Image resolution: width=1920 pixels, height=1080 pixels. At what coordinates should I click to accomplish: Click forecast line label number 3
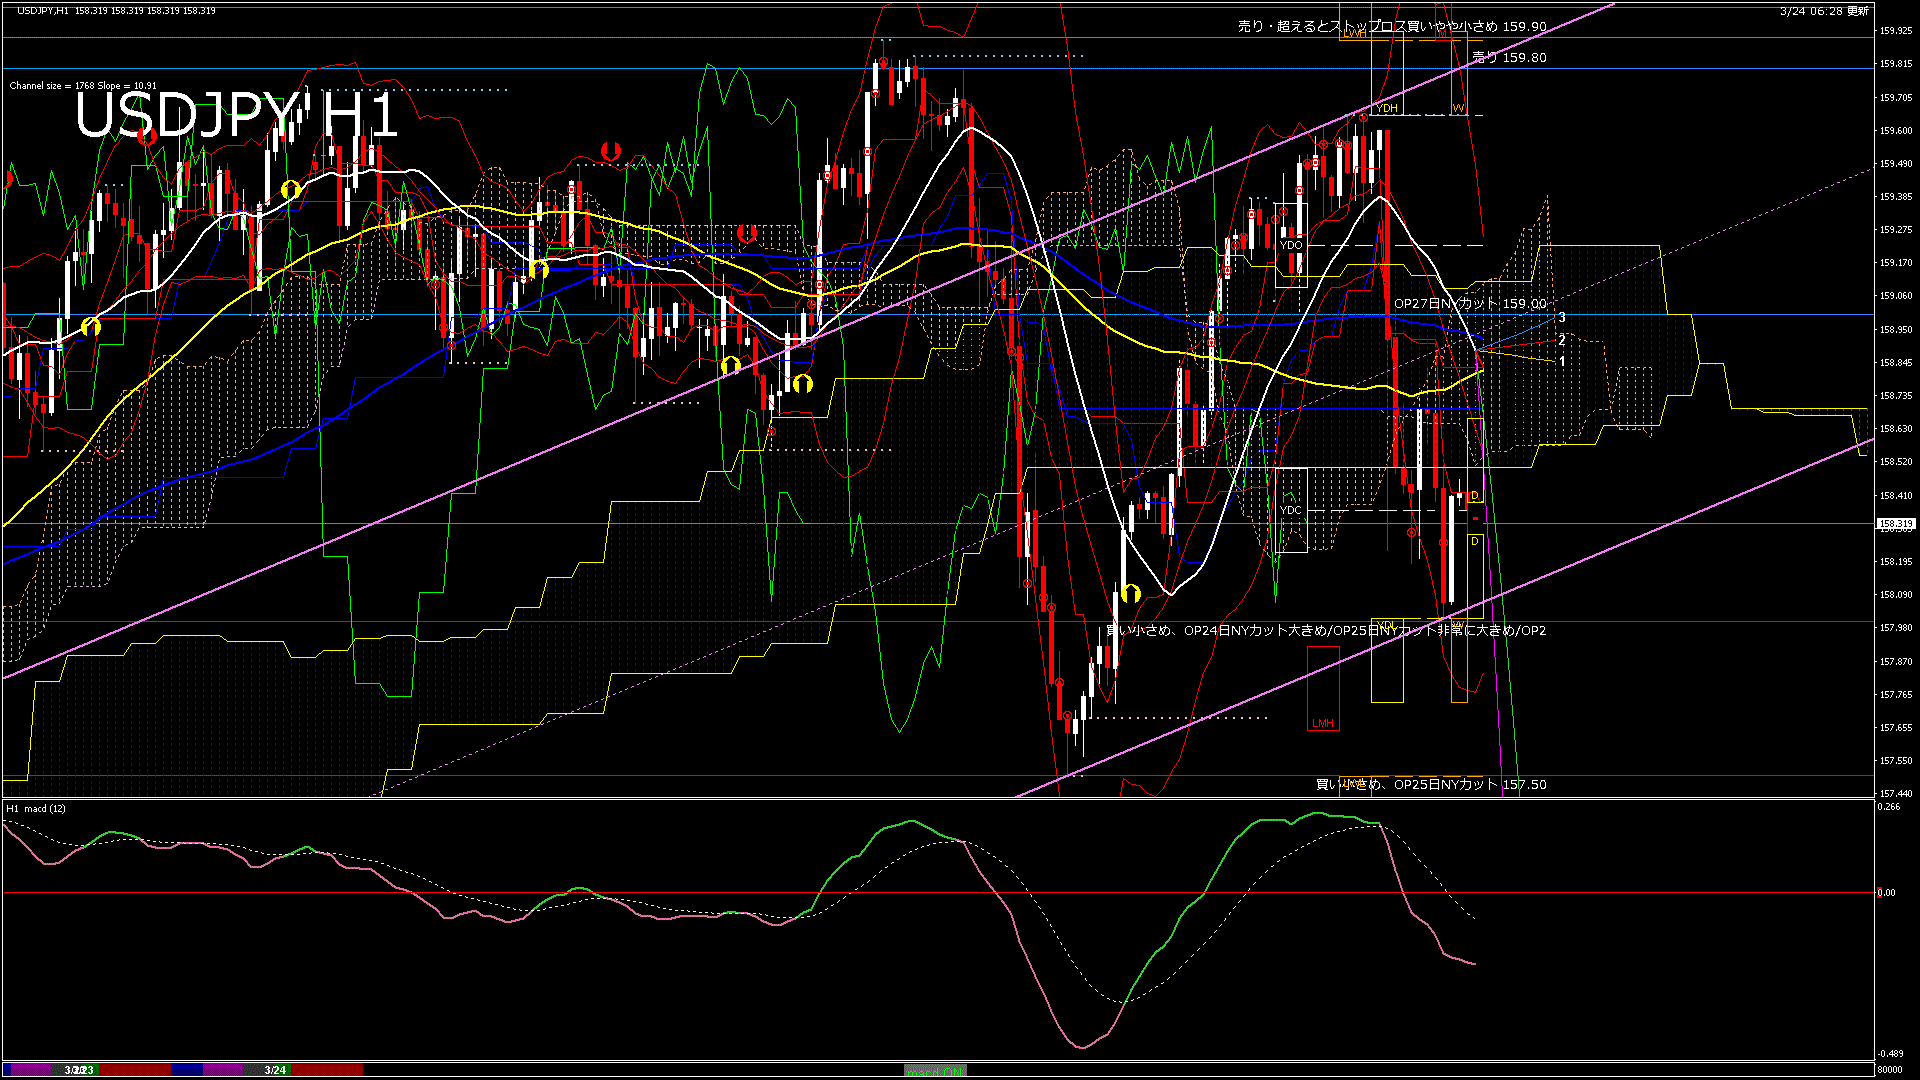pyautogui.click(x=1562, y=318)
